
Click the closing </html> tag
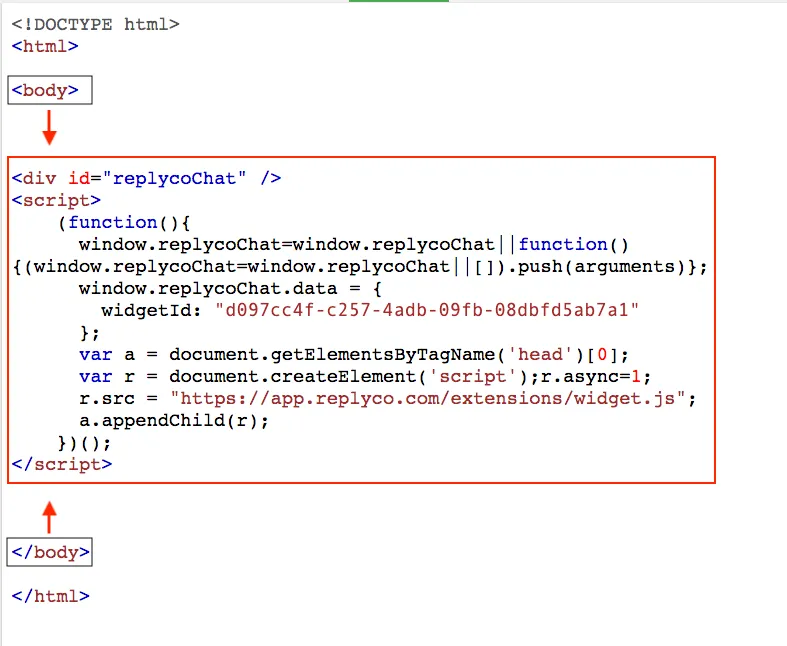51,596
